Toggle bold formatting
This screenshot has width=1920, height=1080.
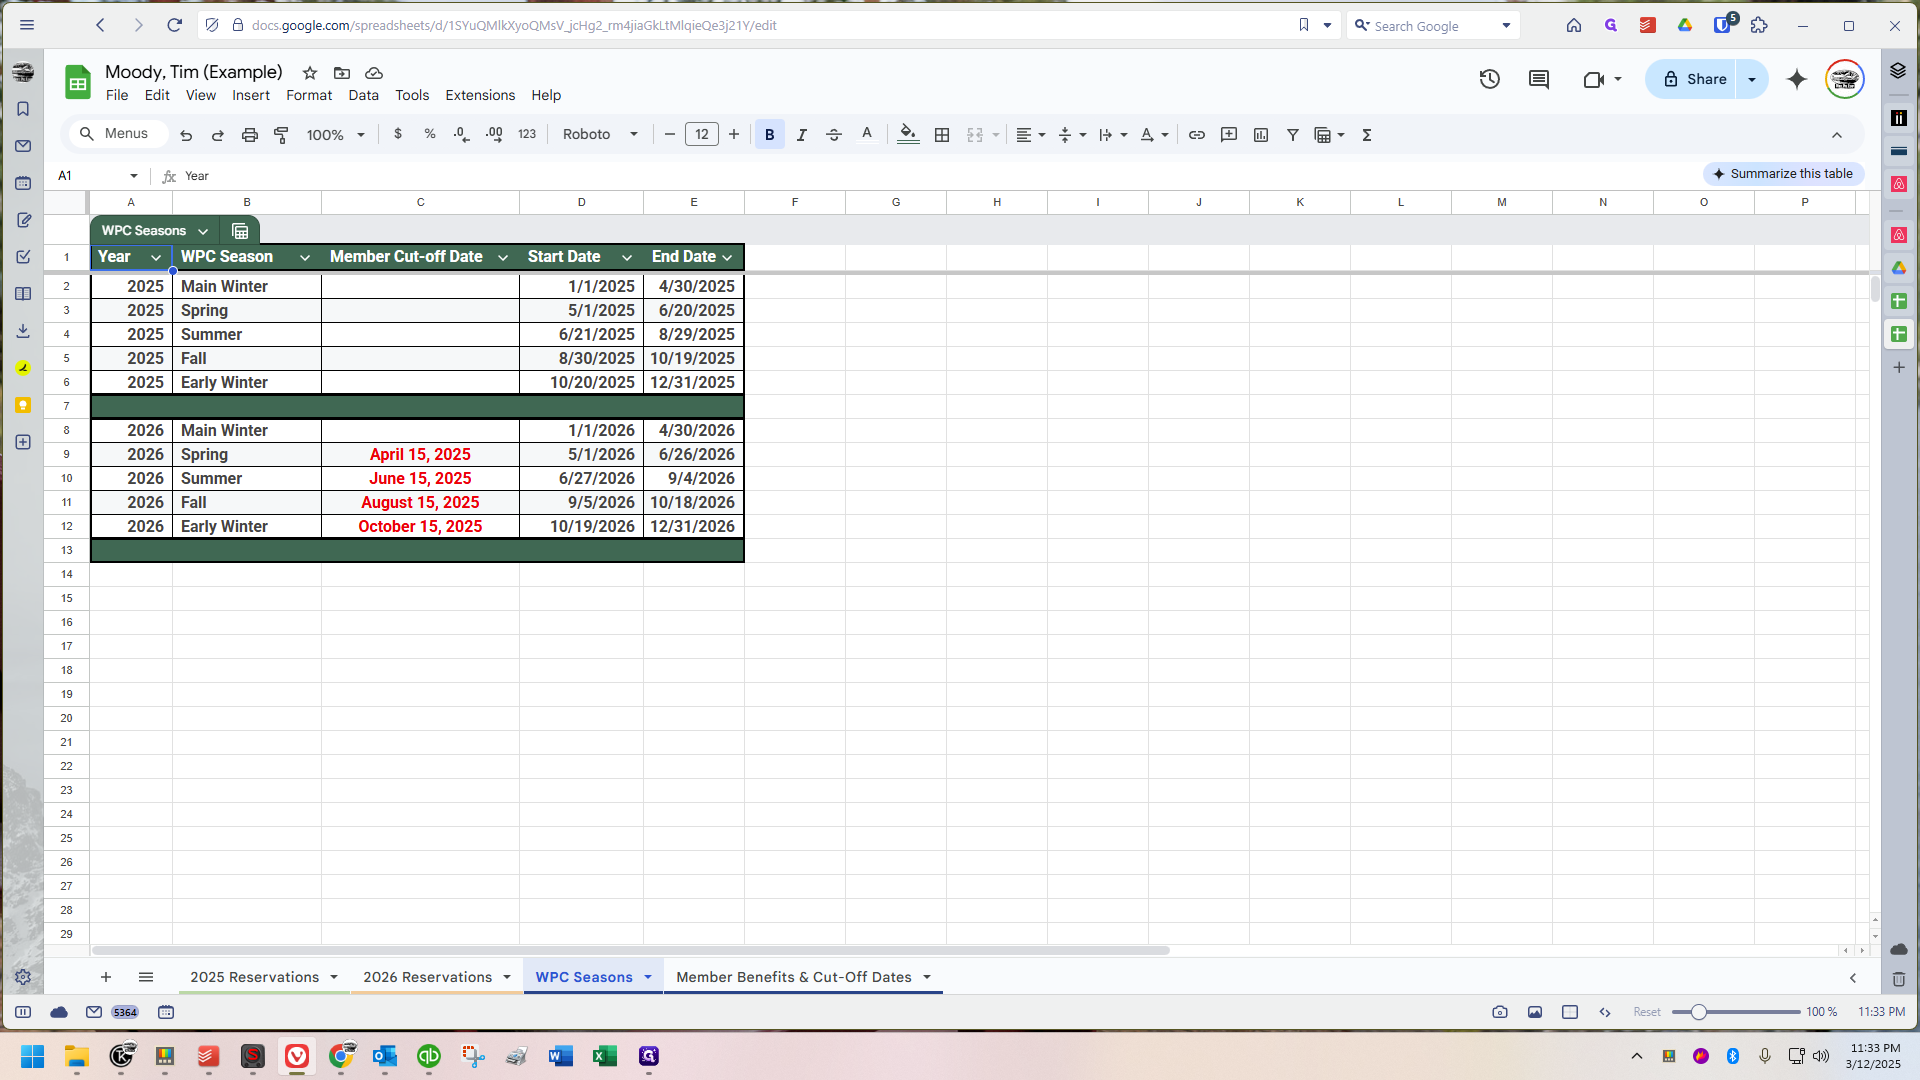pos(769,135)
